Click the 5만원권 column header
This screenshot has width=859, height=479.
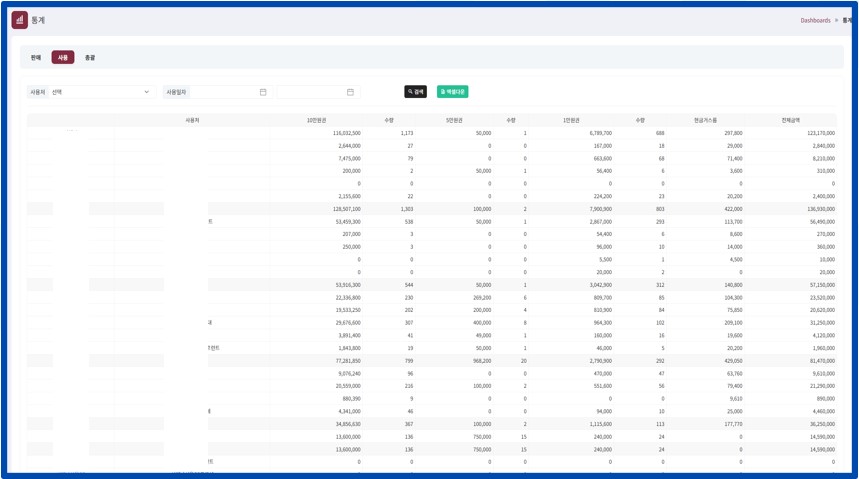[x=456, y=120]
